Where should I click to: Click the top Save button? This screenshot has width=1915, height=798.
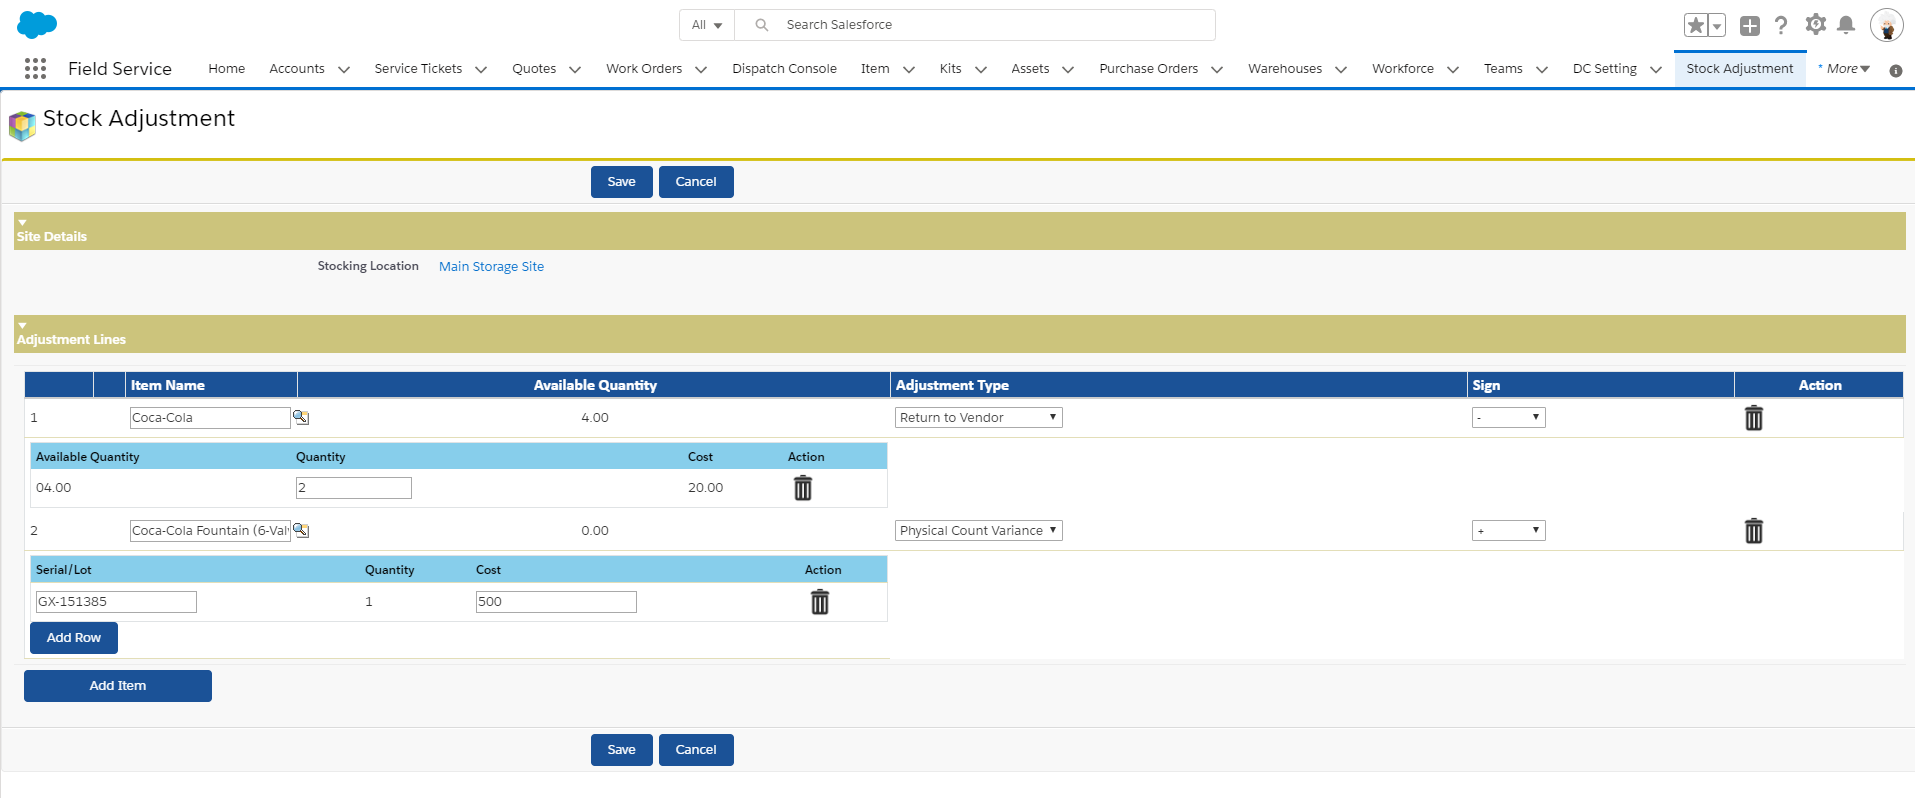click(x=622, y=182)
